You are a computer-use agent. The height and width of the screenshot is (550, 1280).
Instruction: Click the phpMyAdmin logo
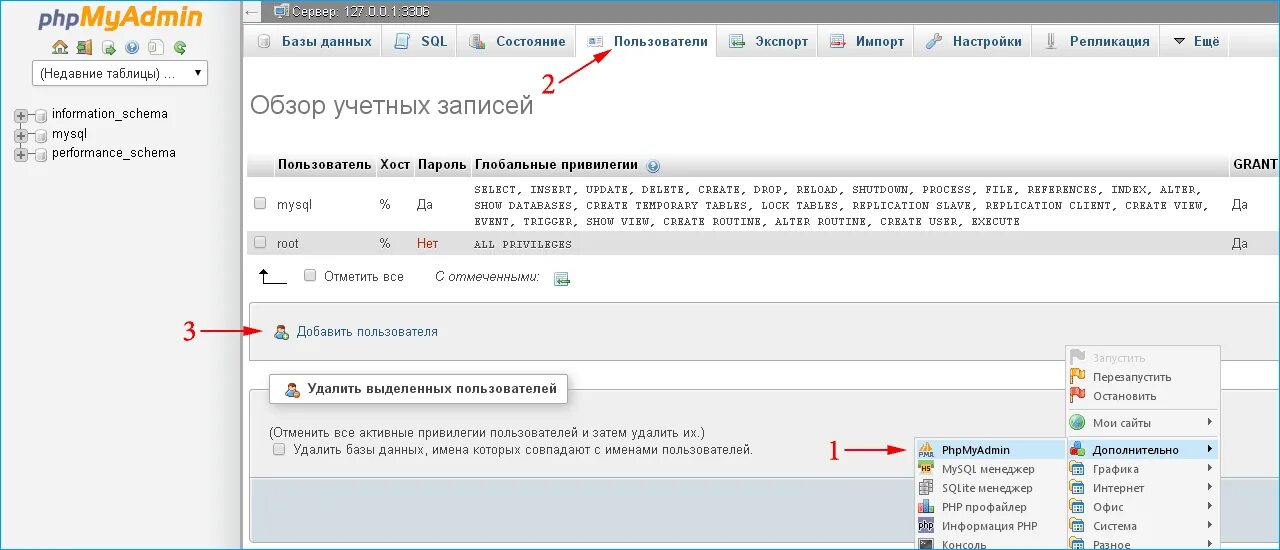pos(121,18)
